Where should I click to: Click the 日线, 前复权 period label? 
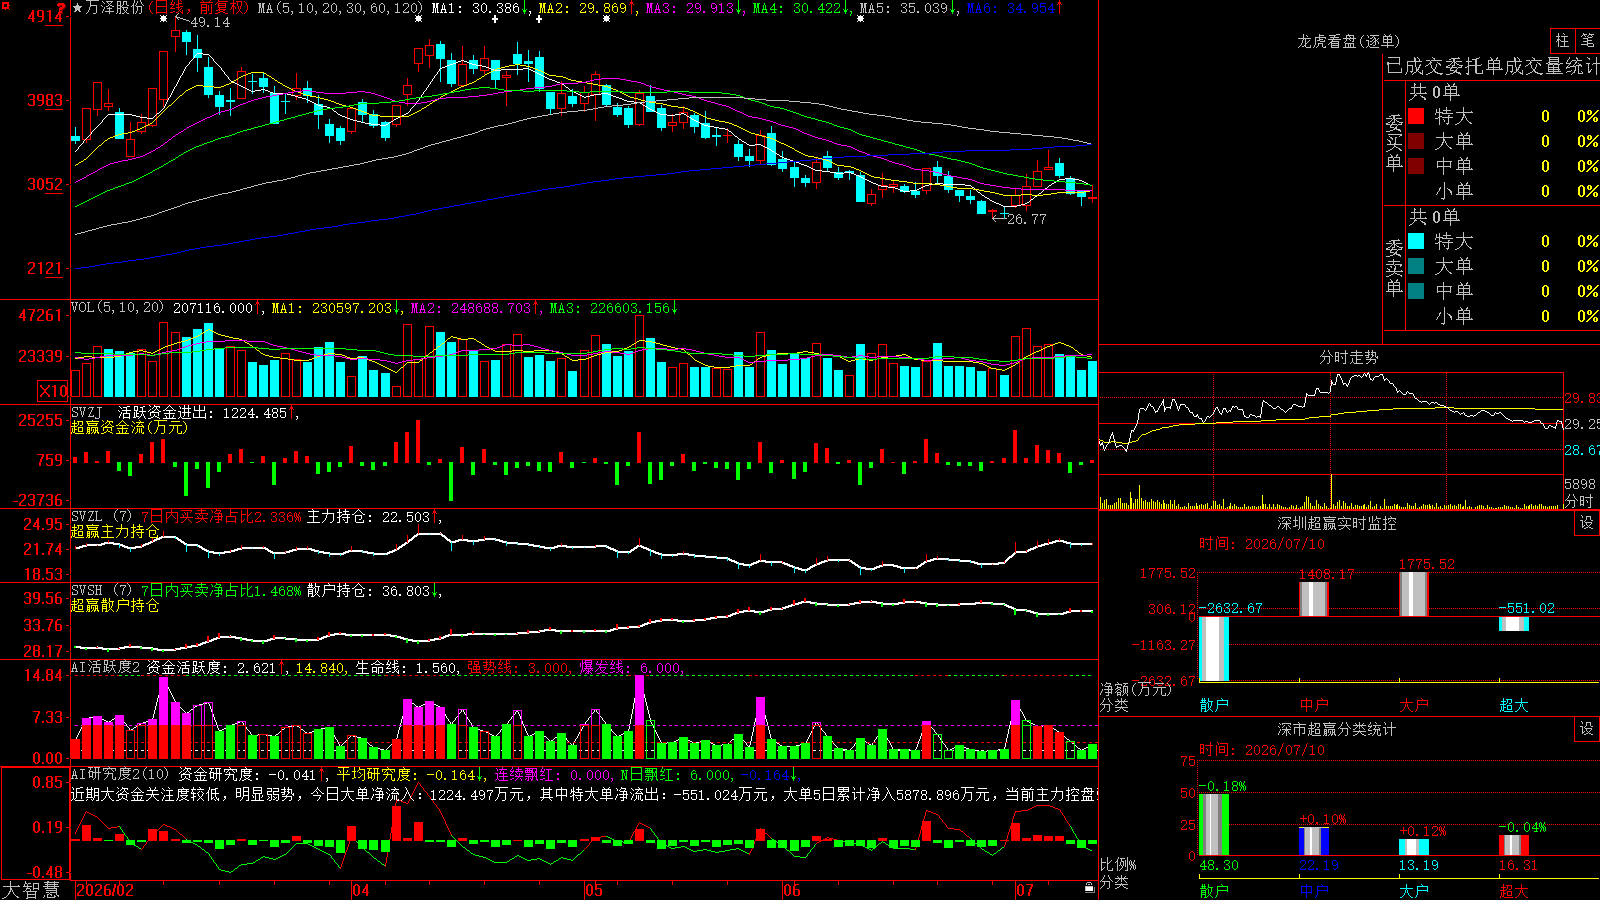[200, 8]
